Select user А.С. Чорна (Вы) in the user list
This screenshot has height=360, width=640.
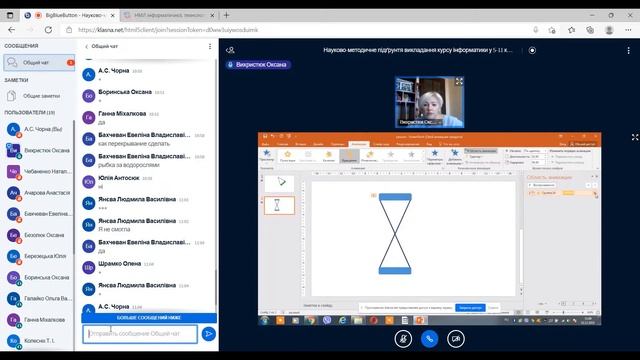coord(39,129)
